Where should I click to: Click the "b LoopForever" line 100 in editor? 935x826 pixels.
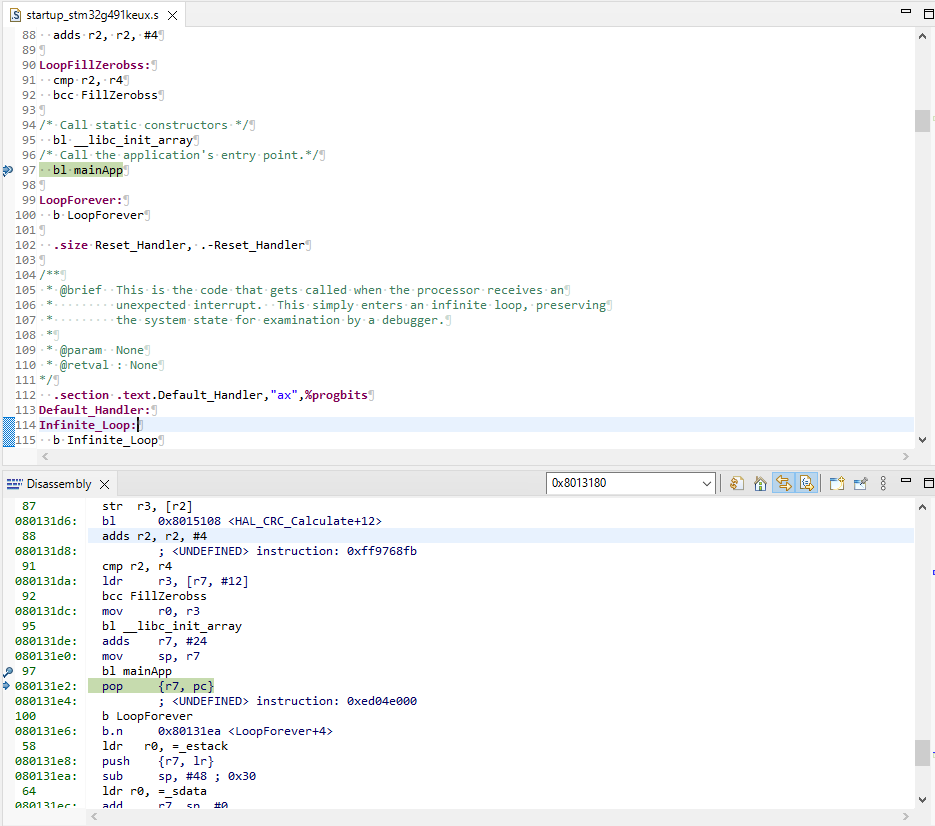(98, 215)
